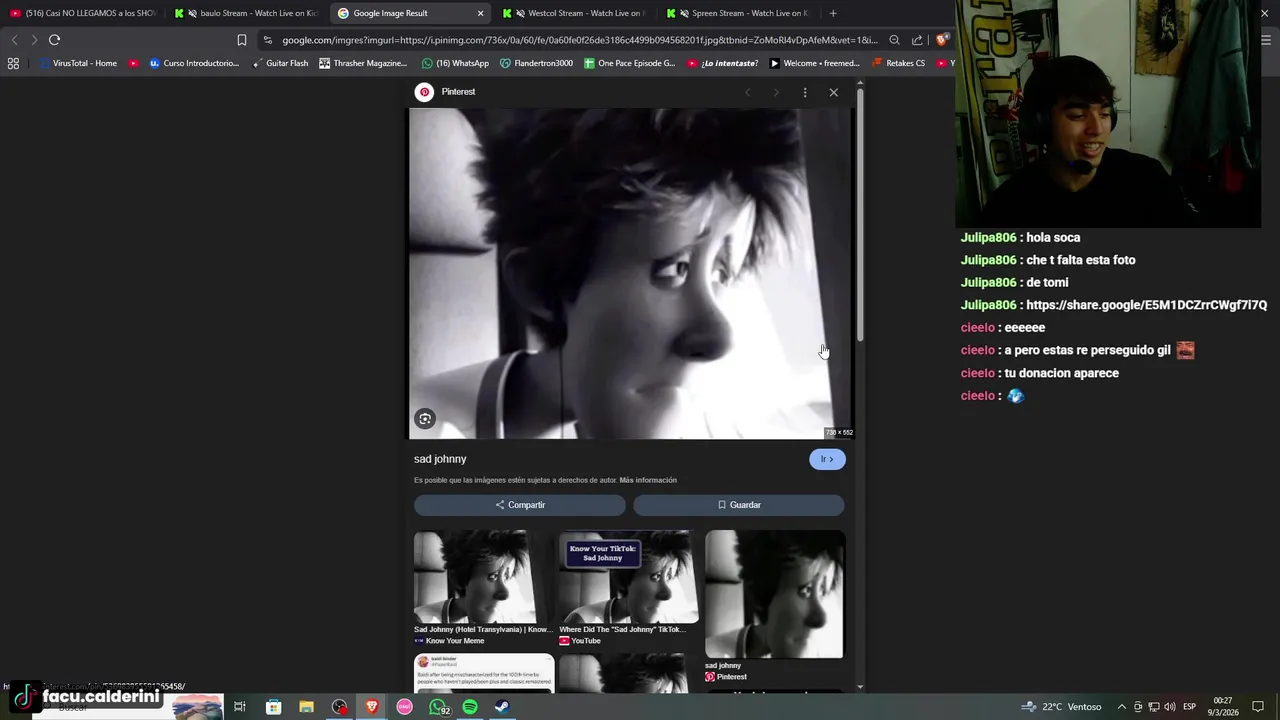Open the Guitar Flash bookmark
The height and width of the screenshot is (720, 1280).
(x=280, y=63)
